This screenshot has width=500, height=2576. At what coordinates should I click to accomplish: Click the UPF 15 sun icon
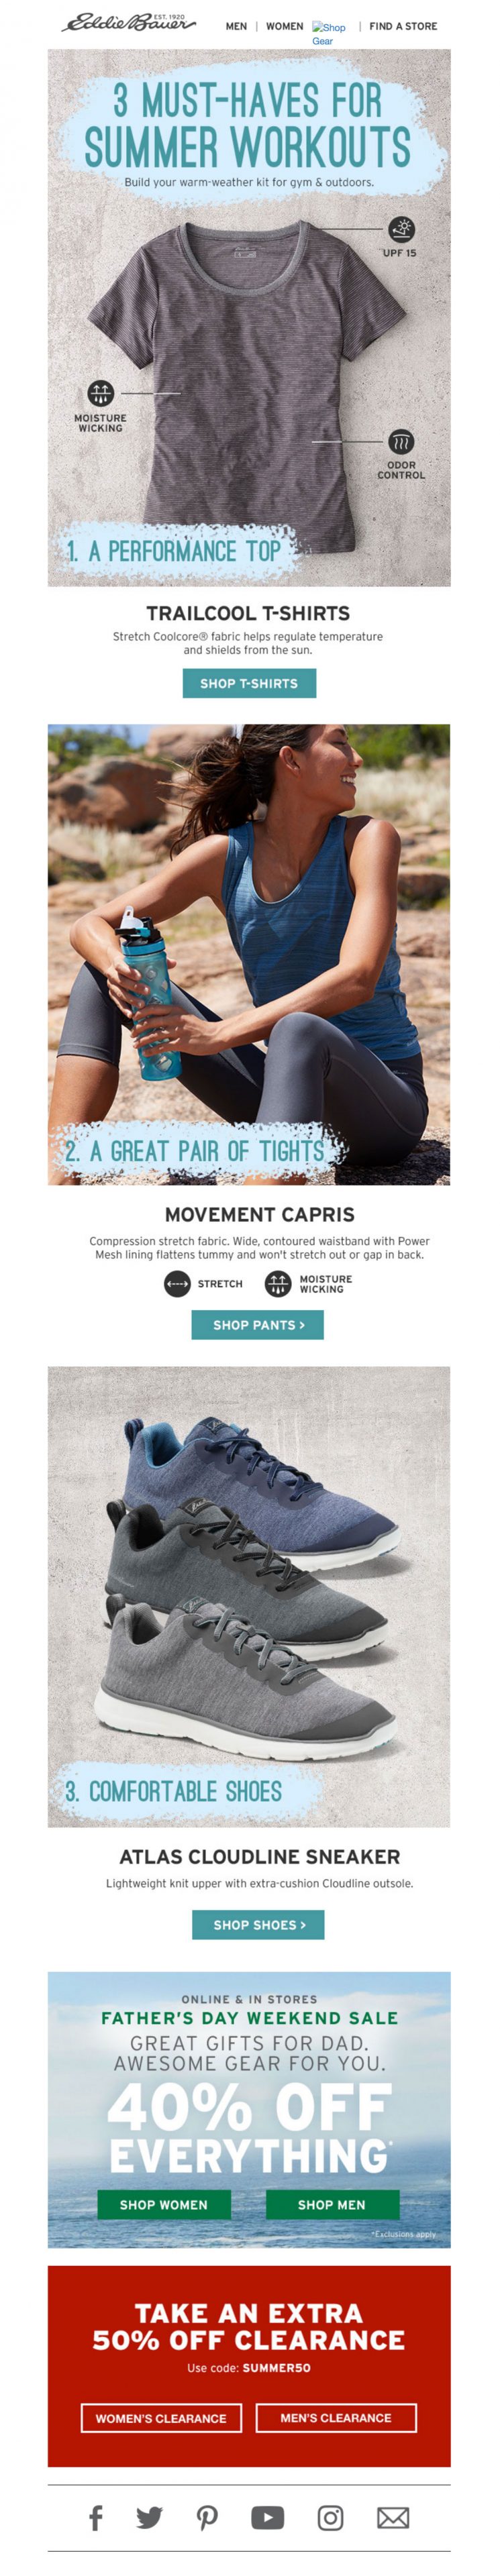[x=401, y=229]
